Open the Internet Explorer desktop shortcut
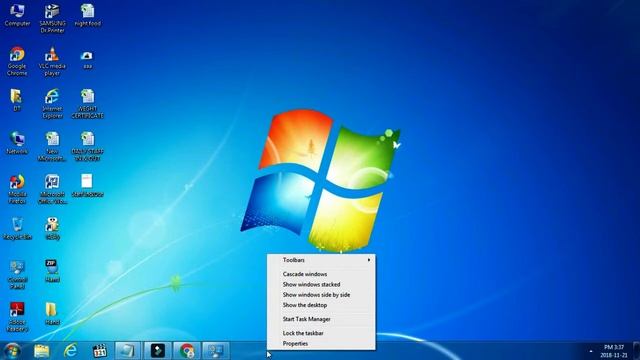Screen dimensions: 640x360 click(x=52, y=104)
